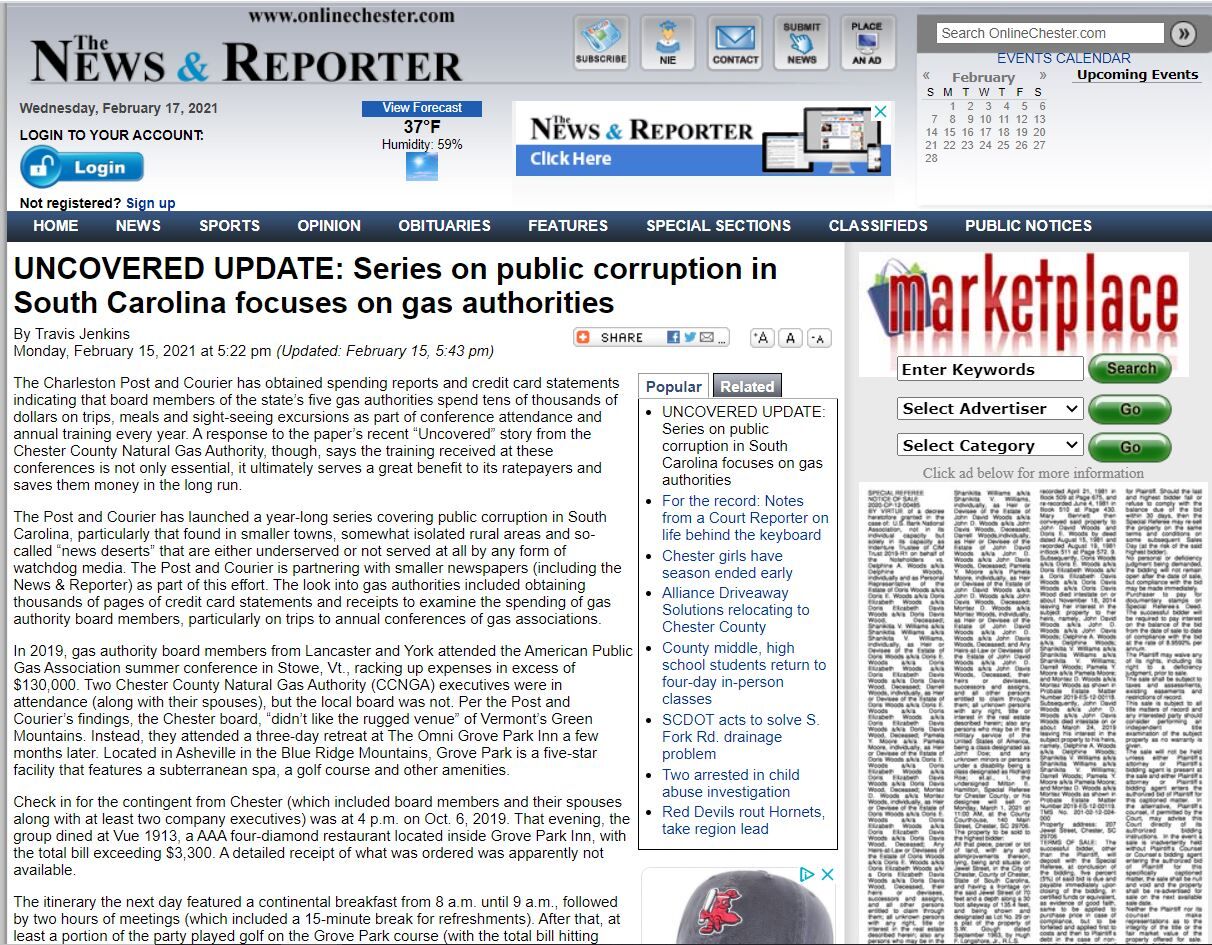Open the Special Referee legal notice ad
The width and height of the screenshot is (1212, 945).
1035,715
